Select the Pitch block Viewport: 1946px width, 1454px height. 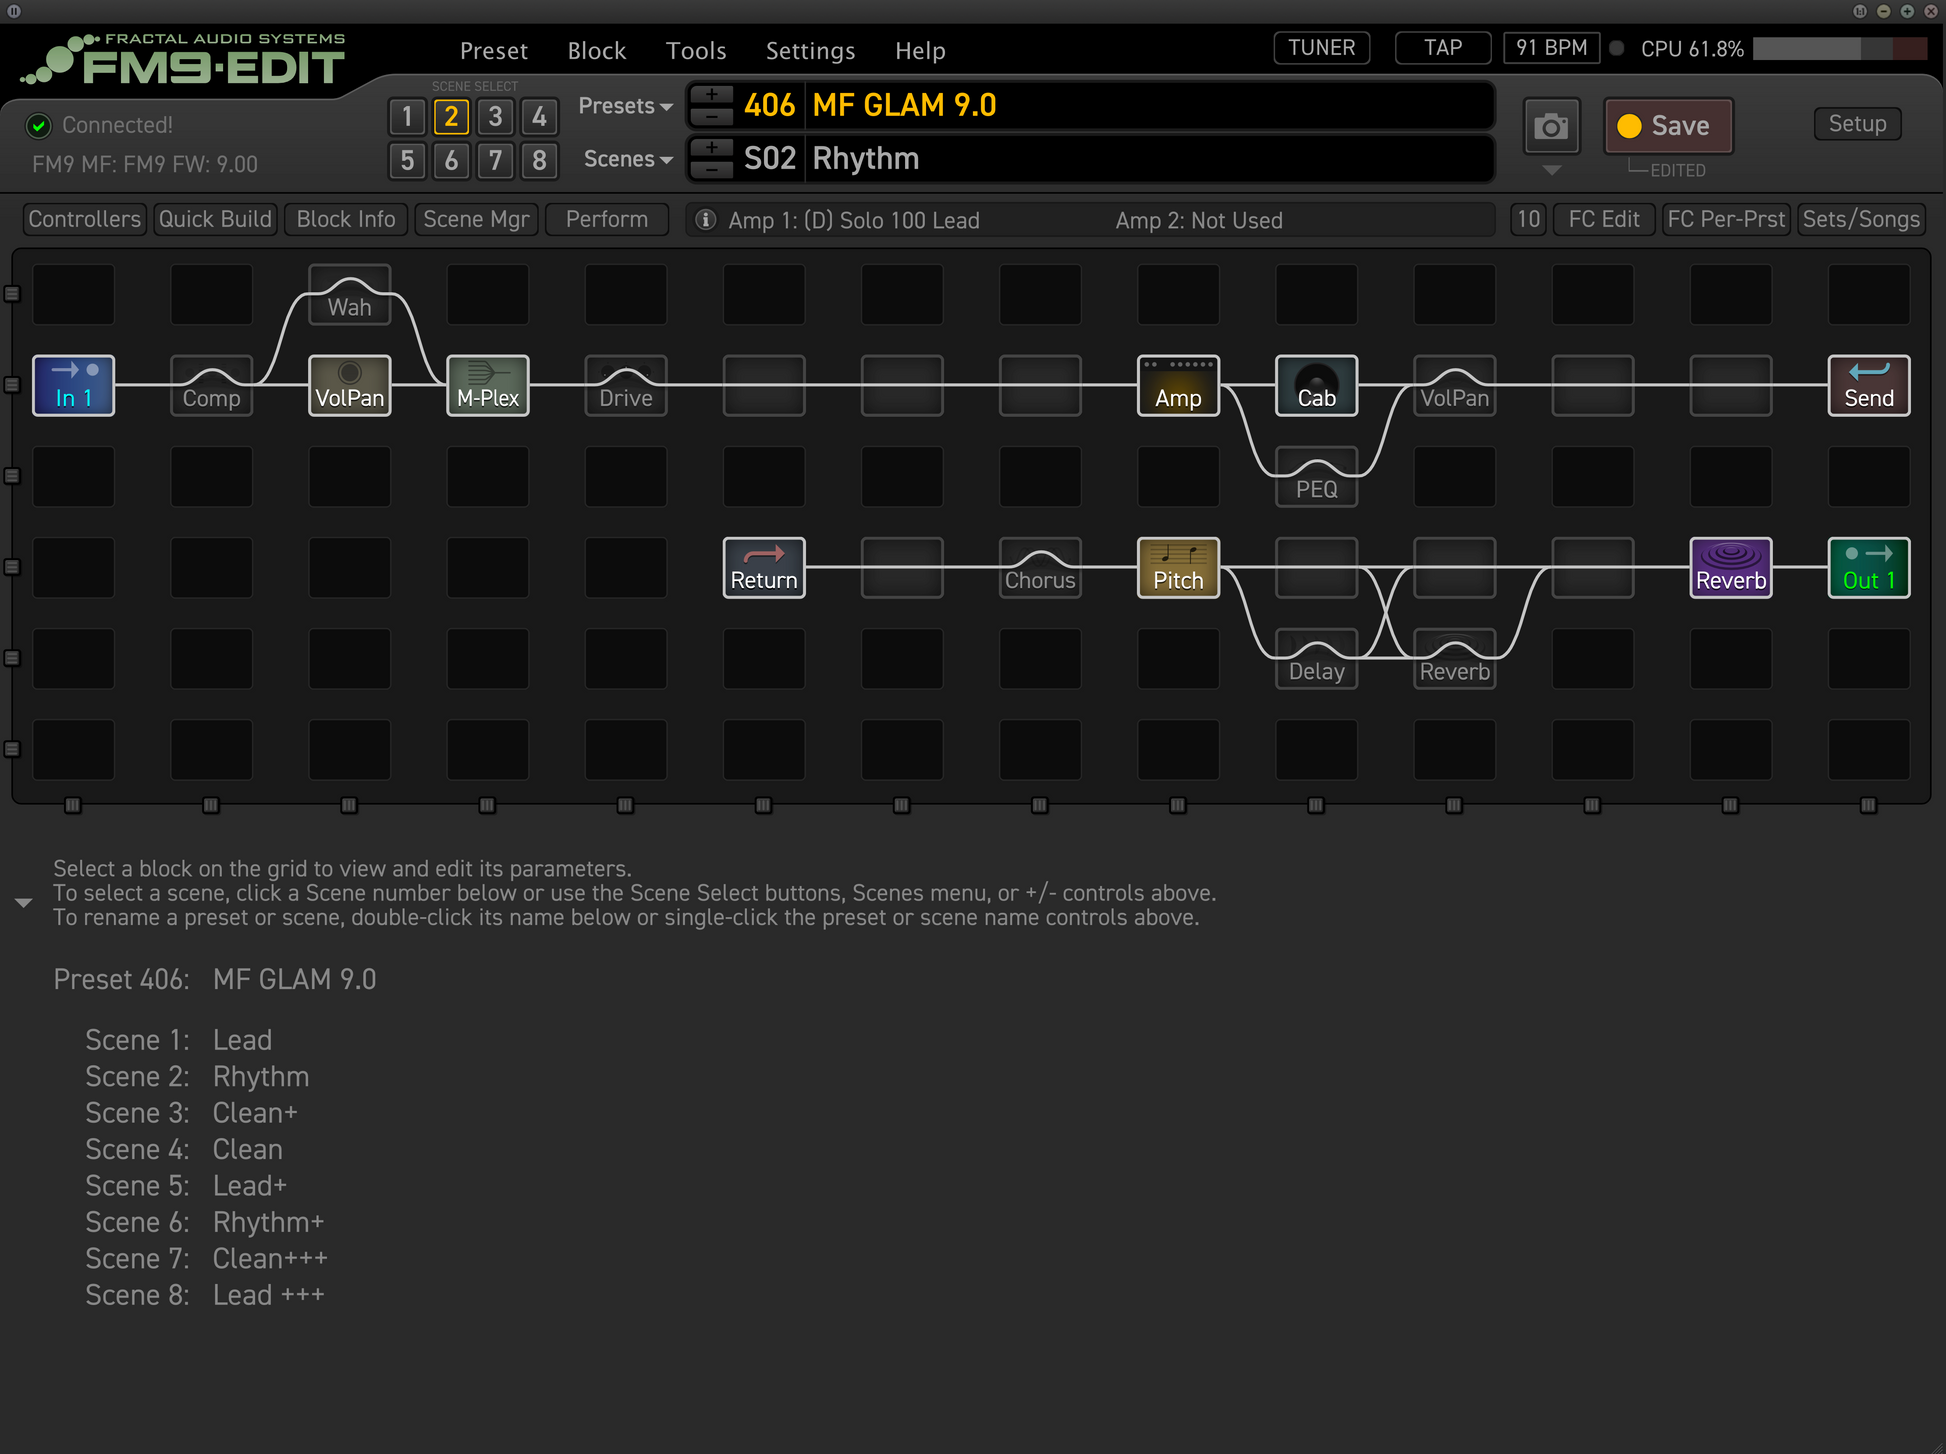(x=1178, y=568)
